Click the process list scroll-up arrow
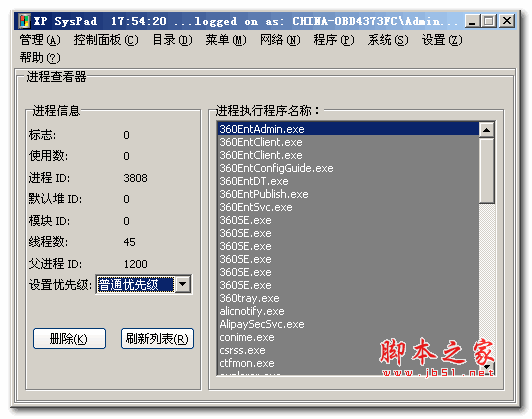This screenshot has height=419, width=532. tap(487, 130)
